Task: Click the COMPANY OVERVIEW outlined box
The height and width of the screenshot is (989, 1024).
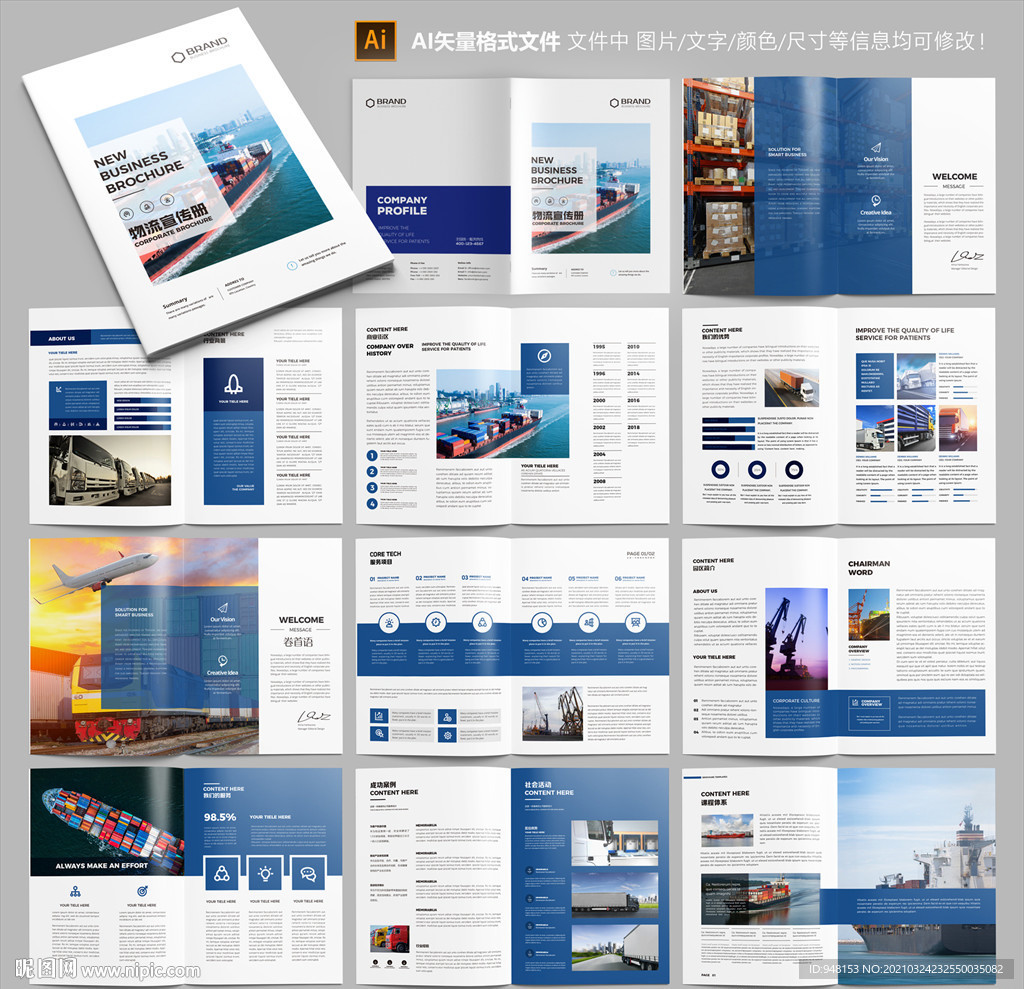Action: point(869,712)
